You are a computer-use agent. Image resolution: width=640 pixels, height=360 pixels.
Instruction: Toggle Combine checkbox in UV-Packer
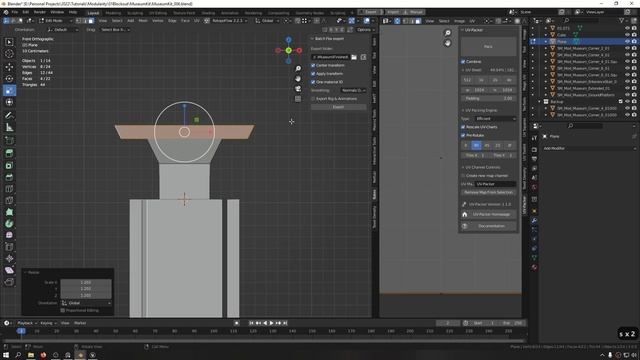463,62
